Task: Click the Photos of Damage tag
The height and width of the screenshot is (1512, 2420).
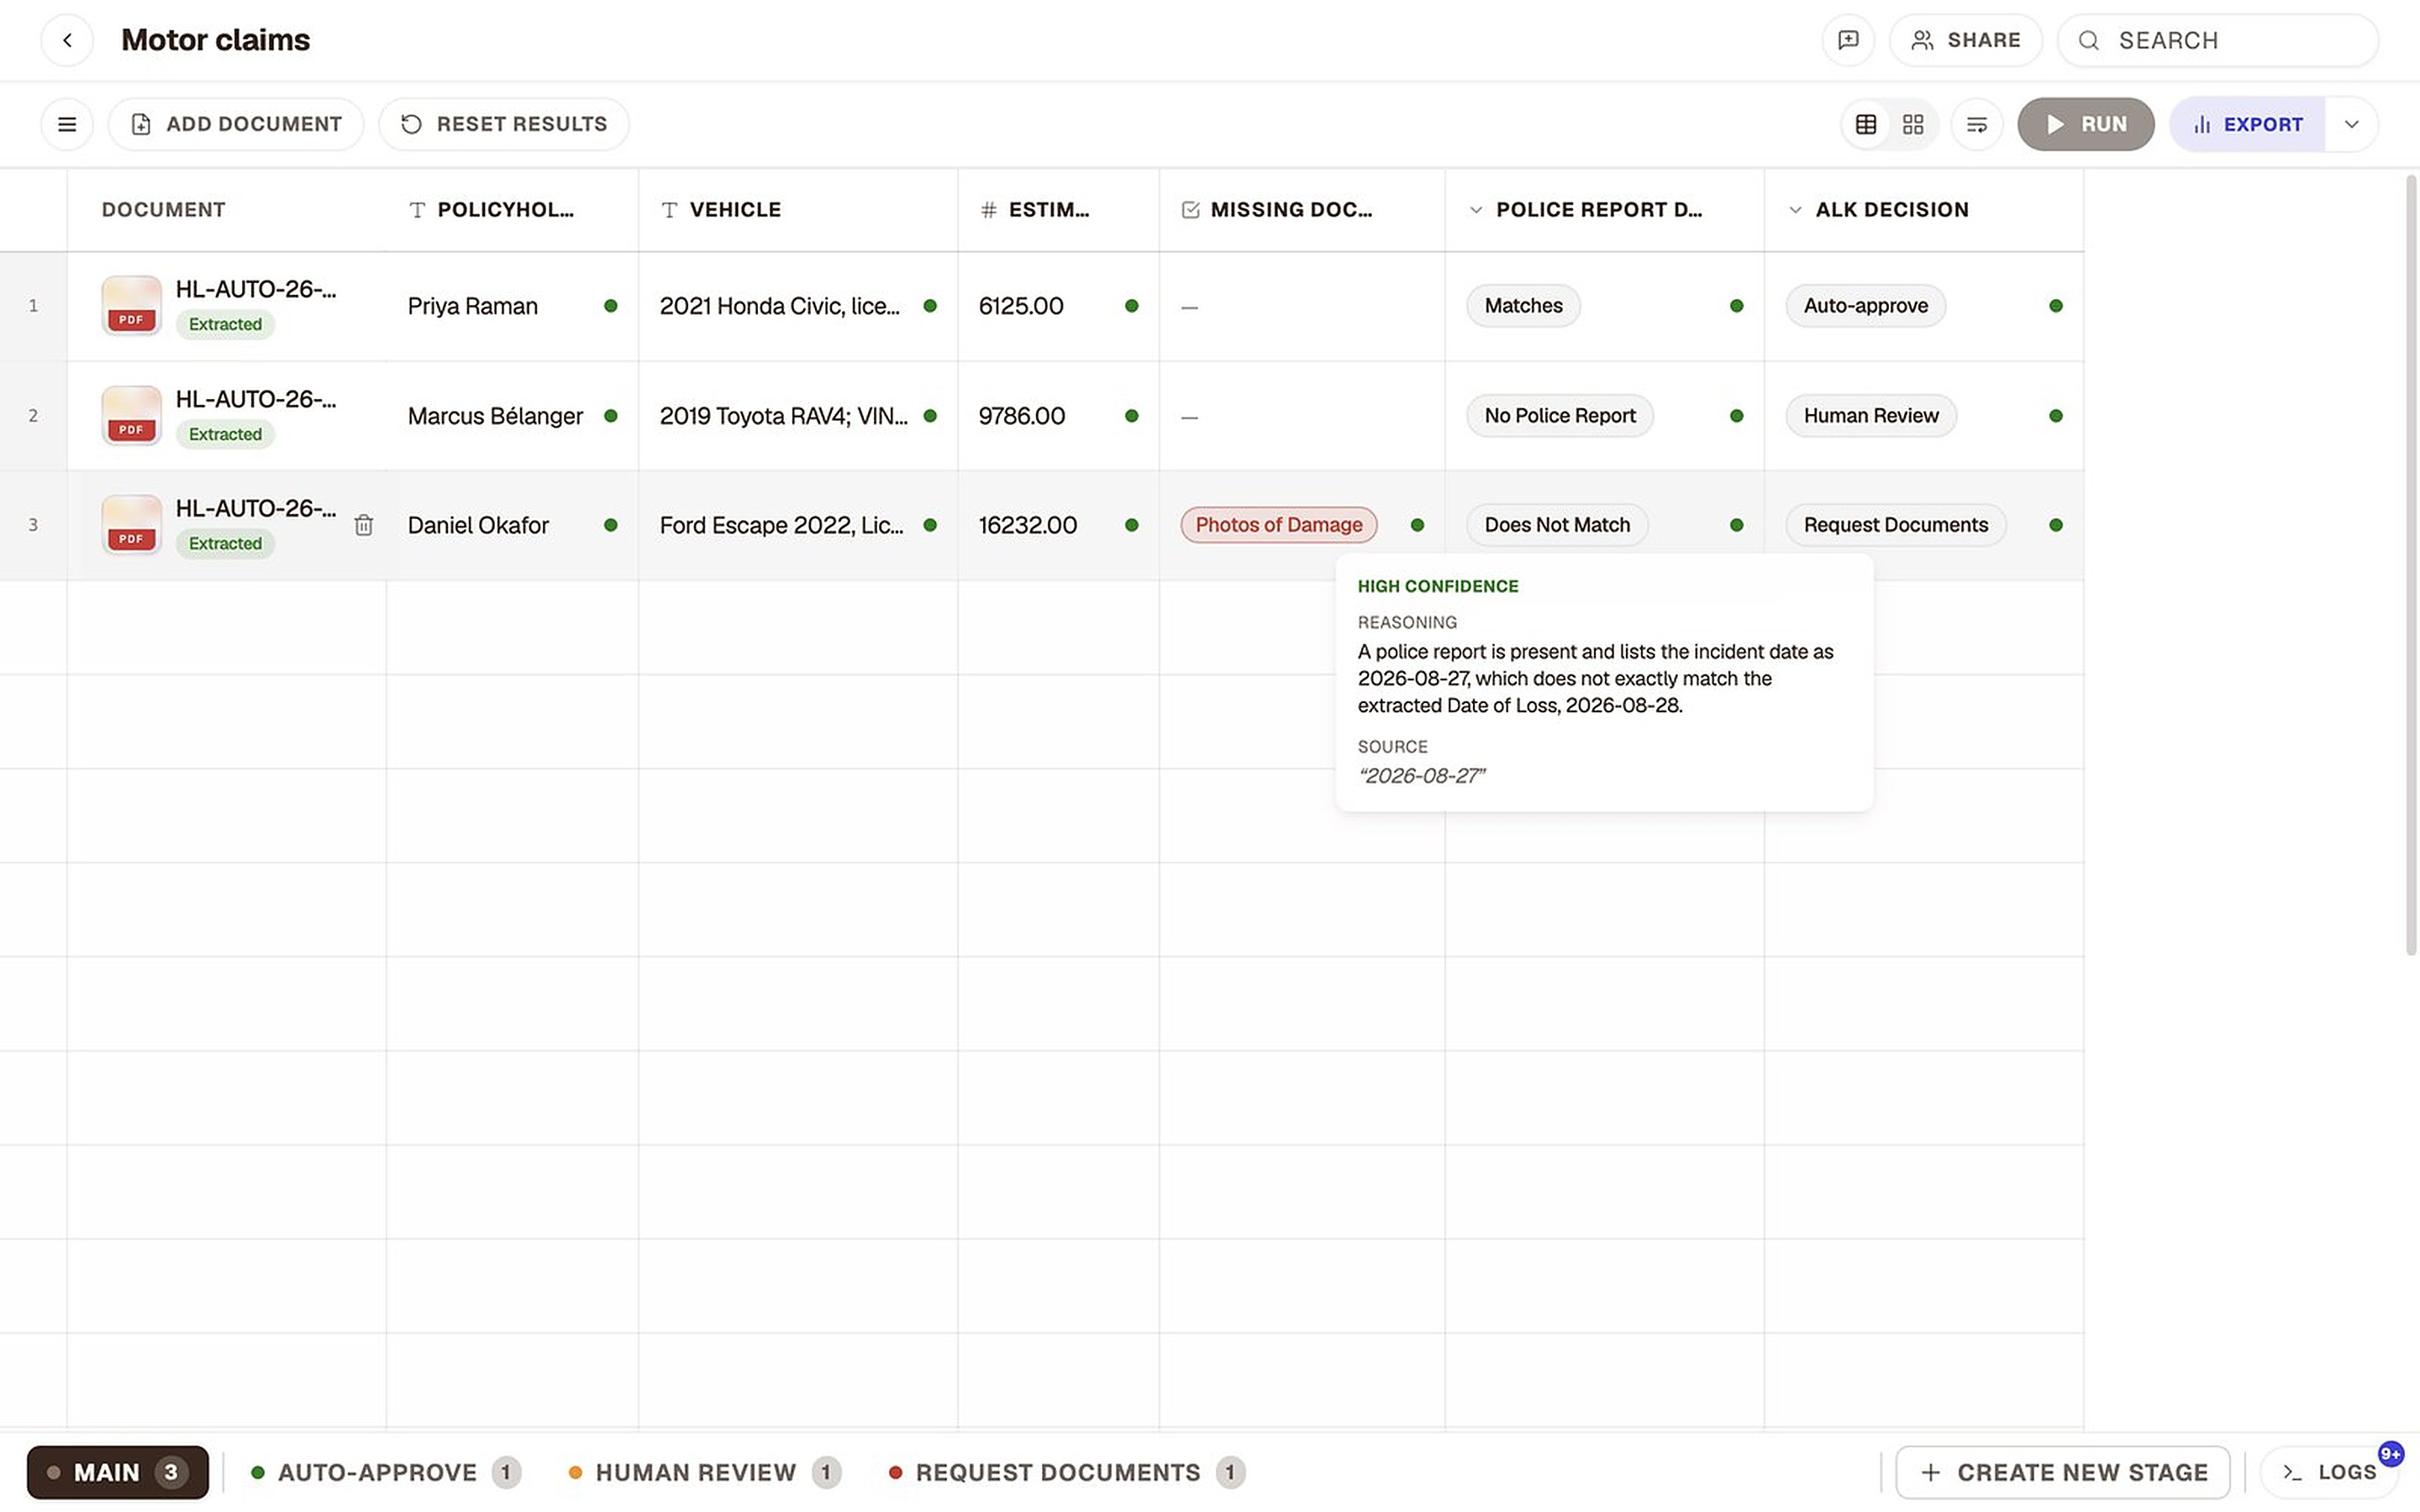Action: 1279,525
